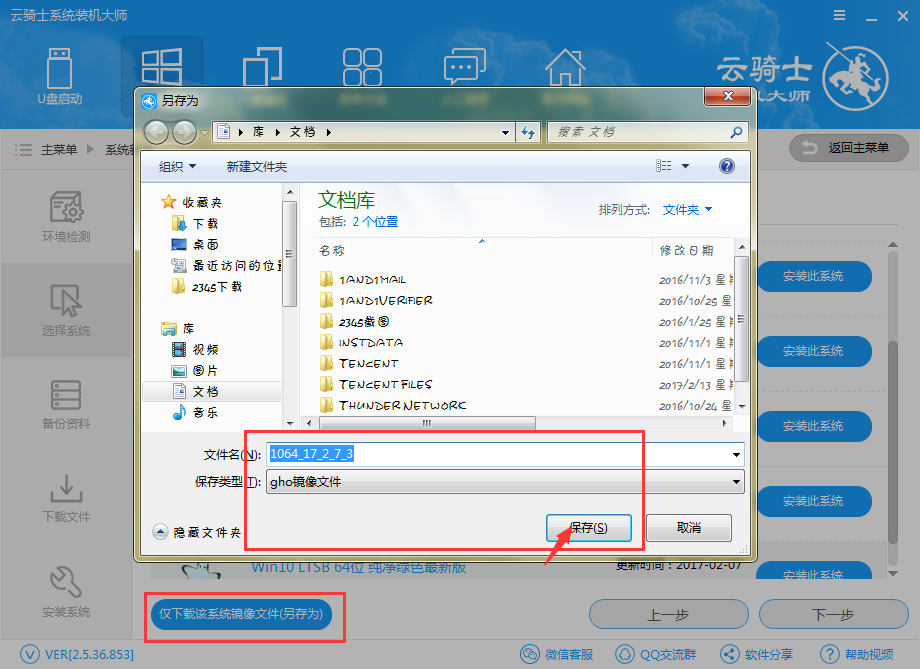Click the 下一步 button

834,614
